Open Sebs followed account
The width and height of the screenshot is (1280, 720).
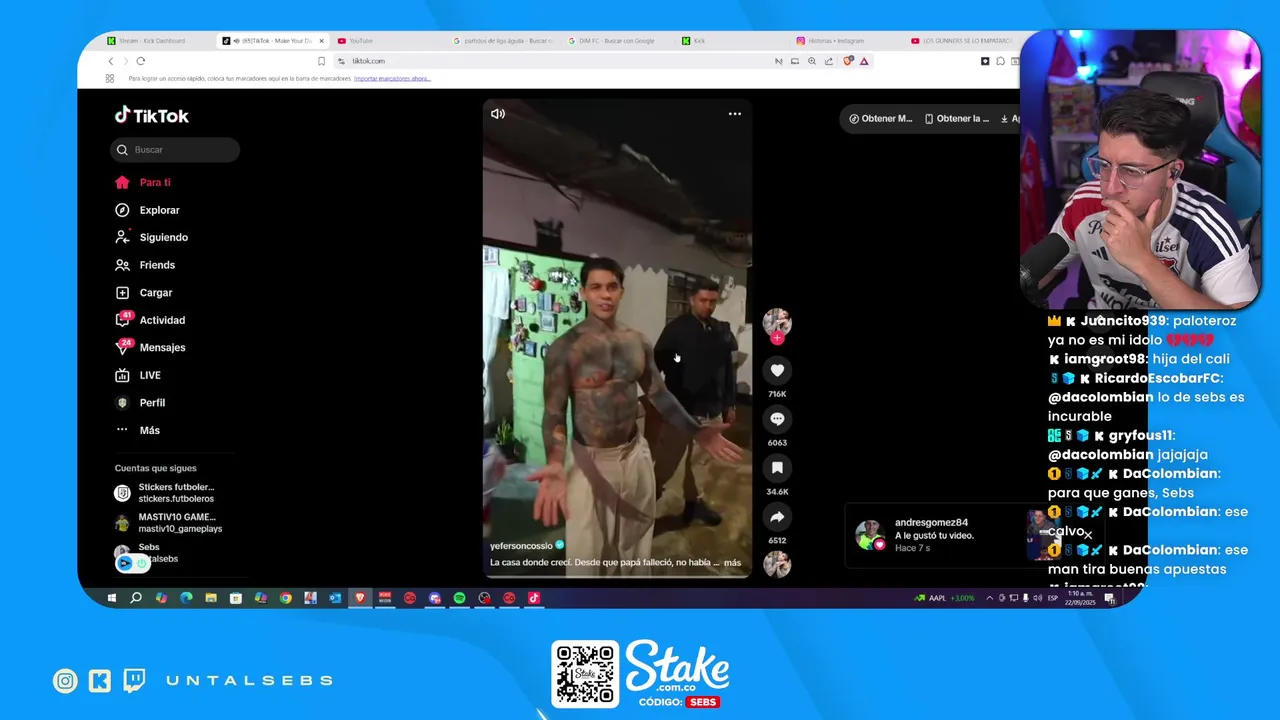tap(146, 553)
